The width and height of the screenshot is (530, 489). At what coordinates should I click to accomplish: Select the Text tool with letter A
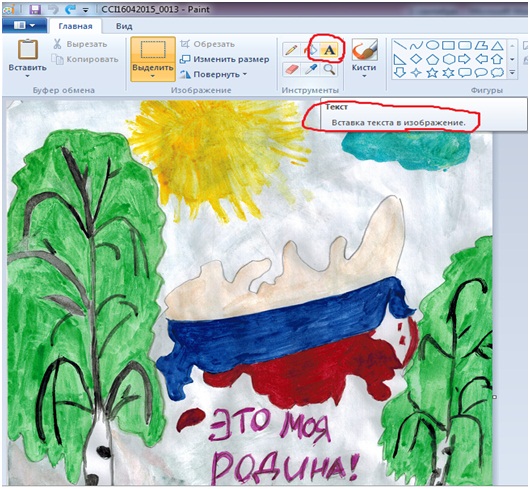click(329, 50)
